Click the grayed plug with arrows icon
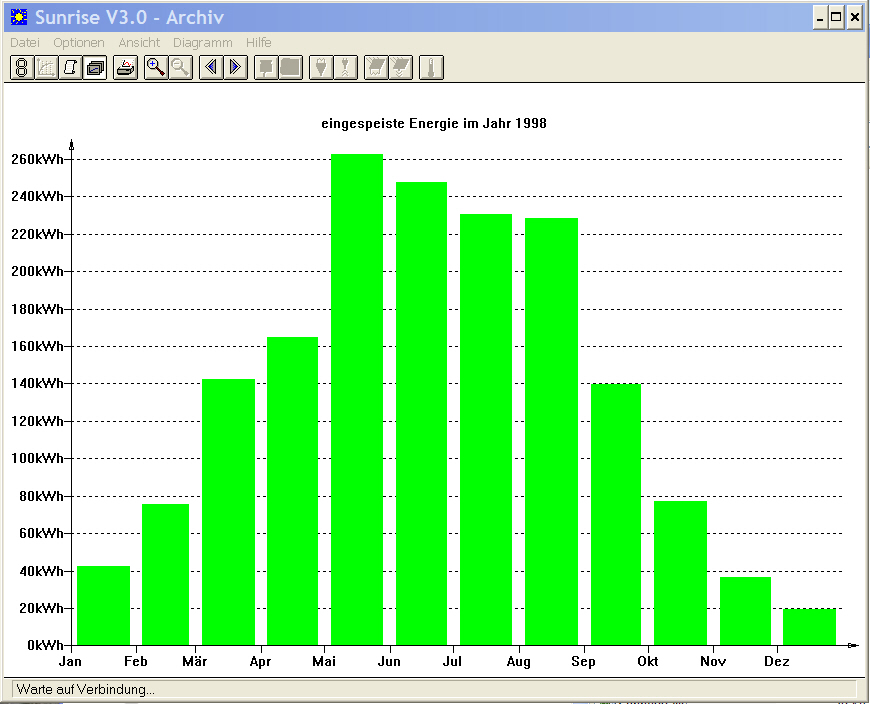 coord(345,68)
